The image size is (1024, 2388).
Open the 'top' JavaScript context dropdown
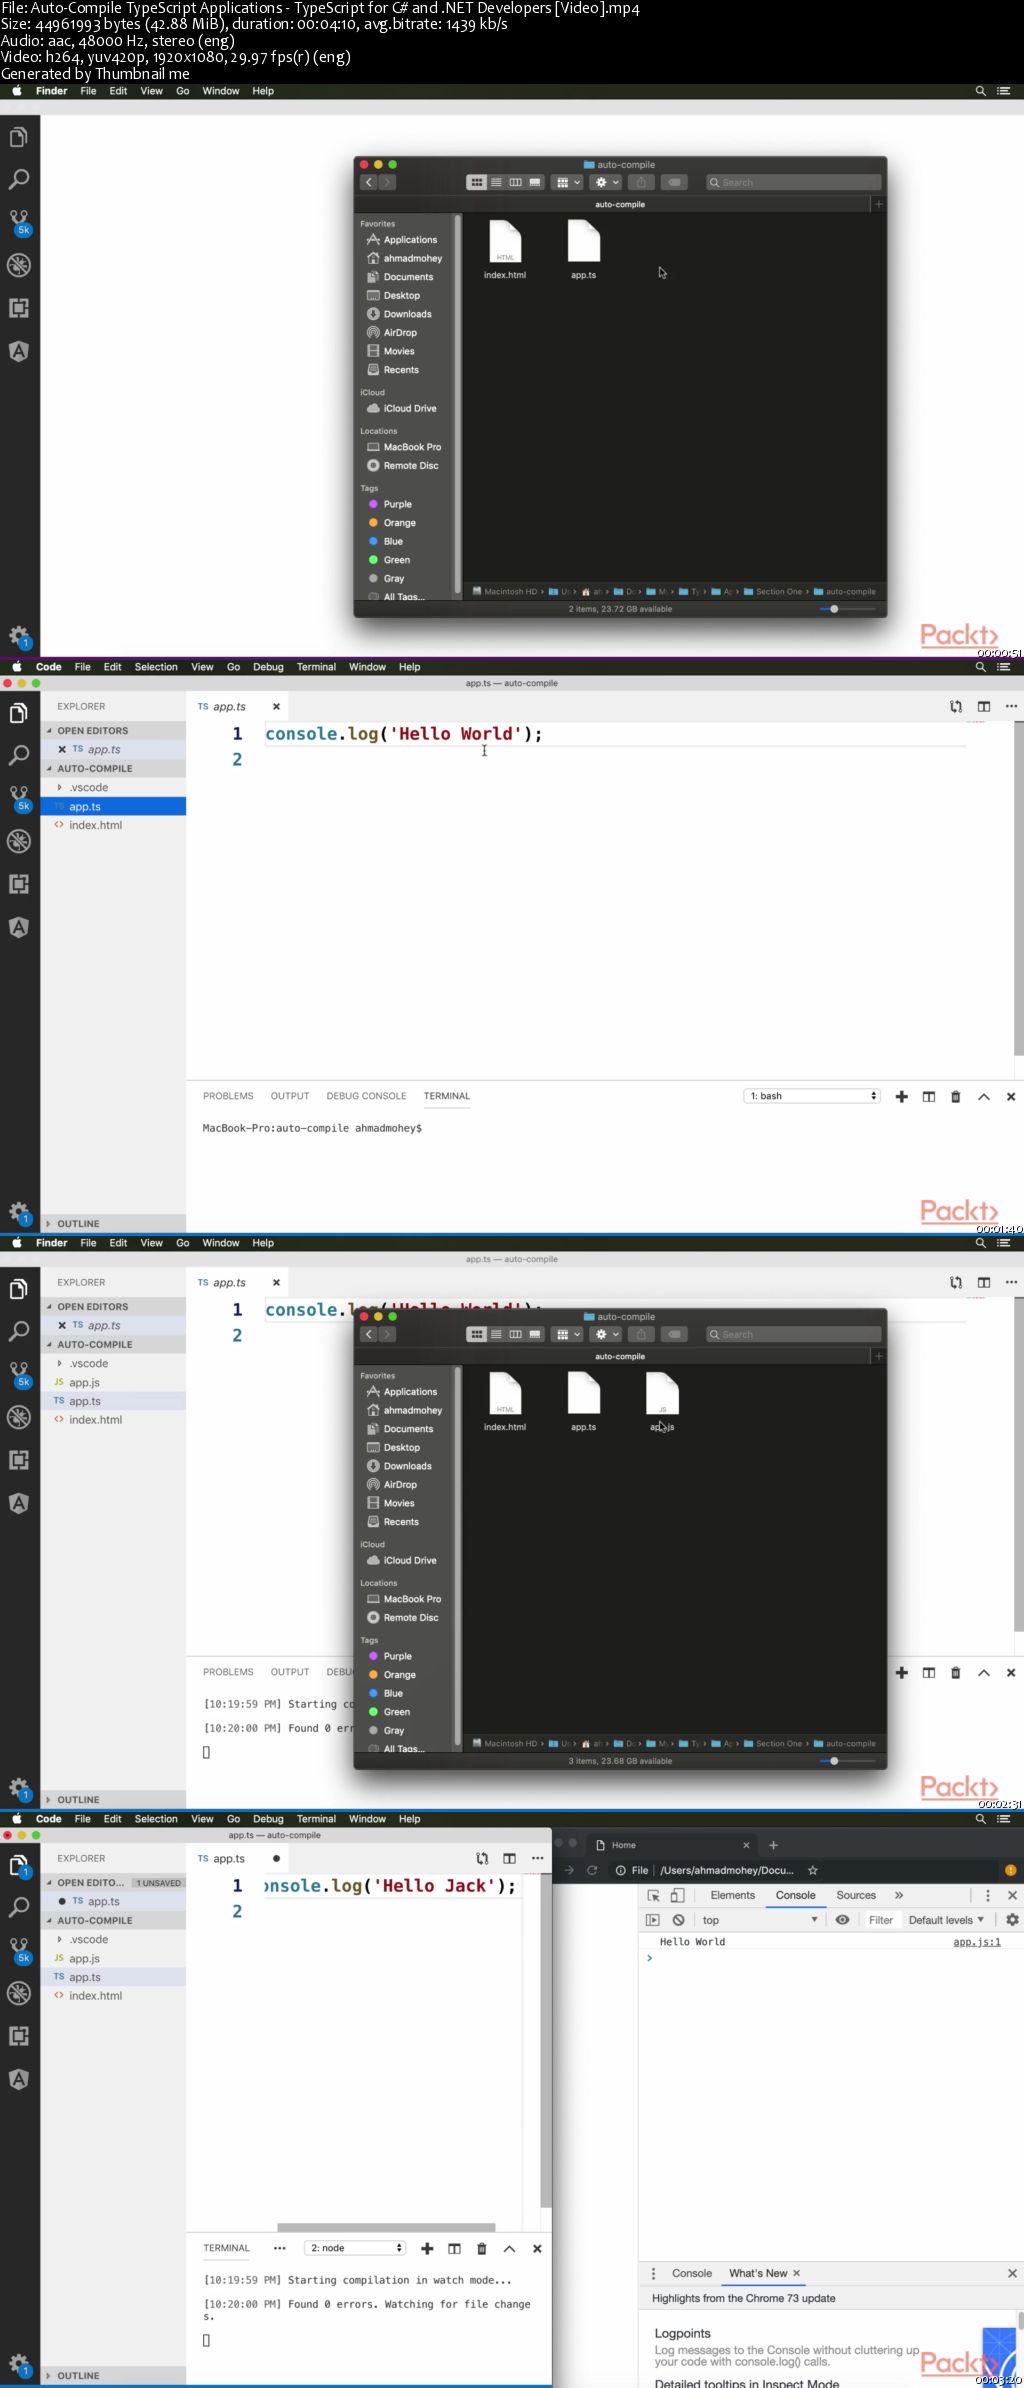760,1920
